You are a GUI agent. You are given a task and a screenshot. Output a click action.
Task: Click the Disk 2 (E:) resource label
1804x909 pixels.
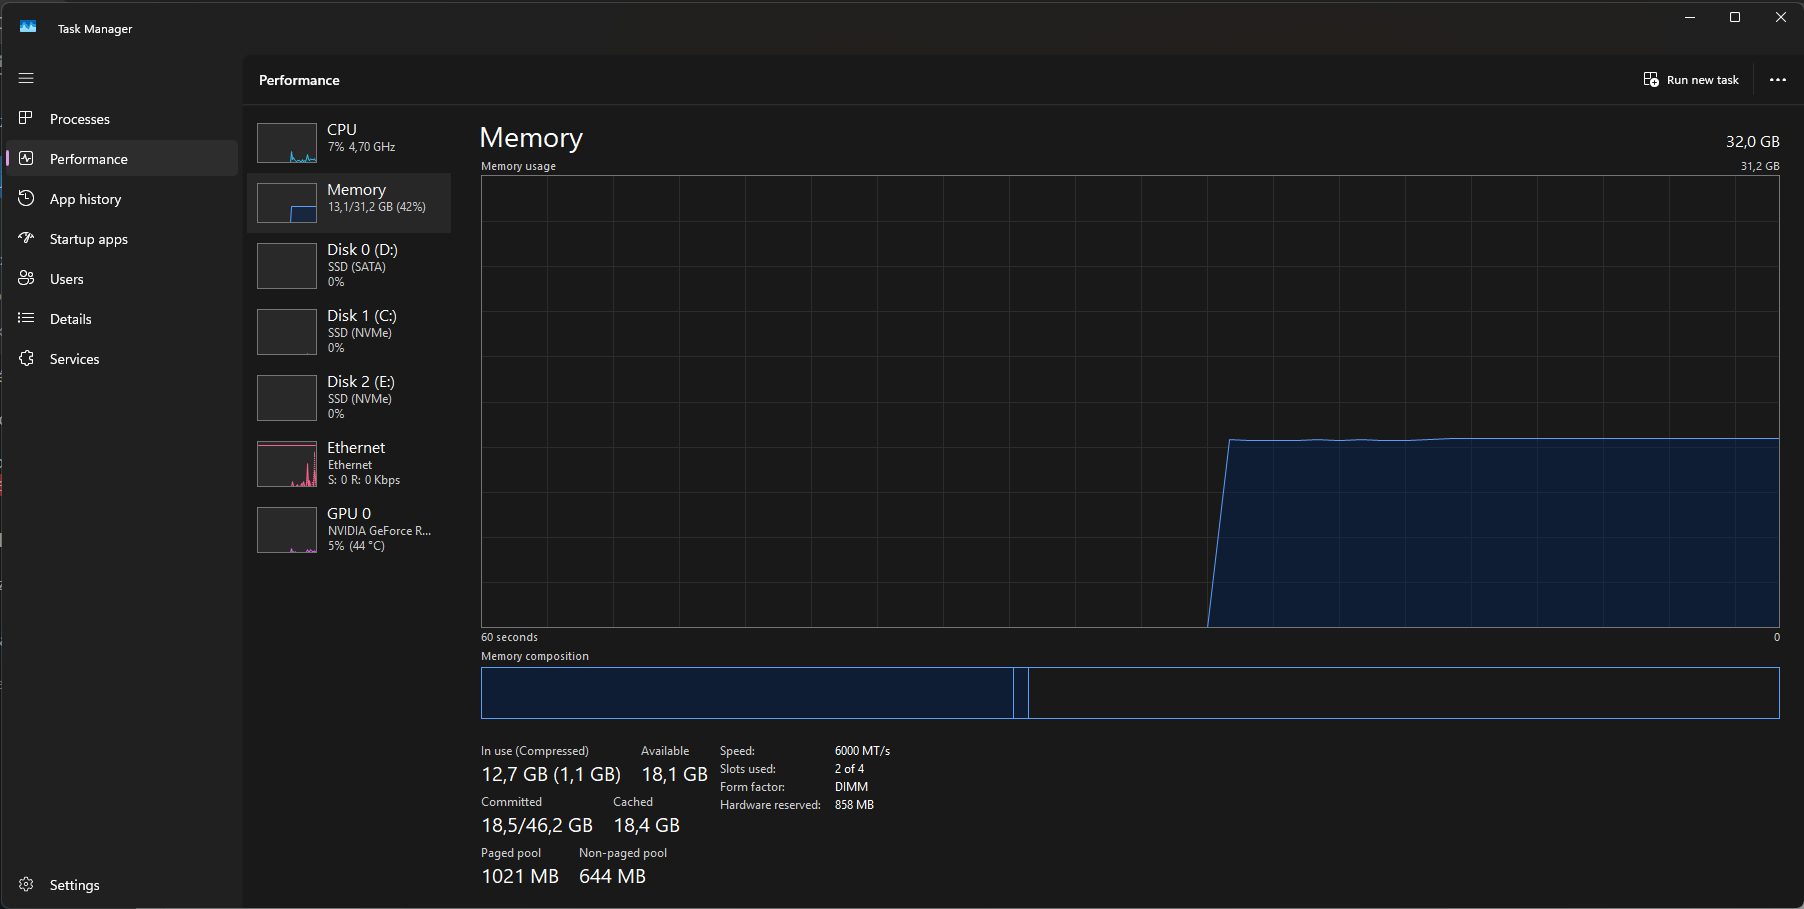click(361, 382)
